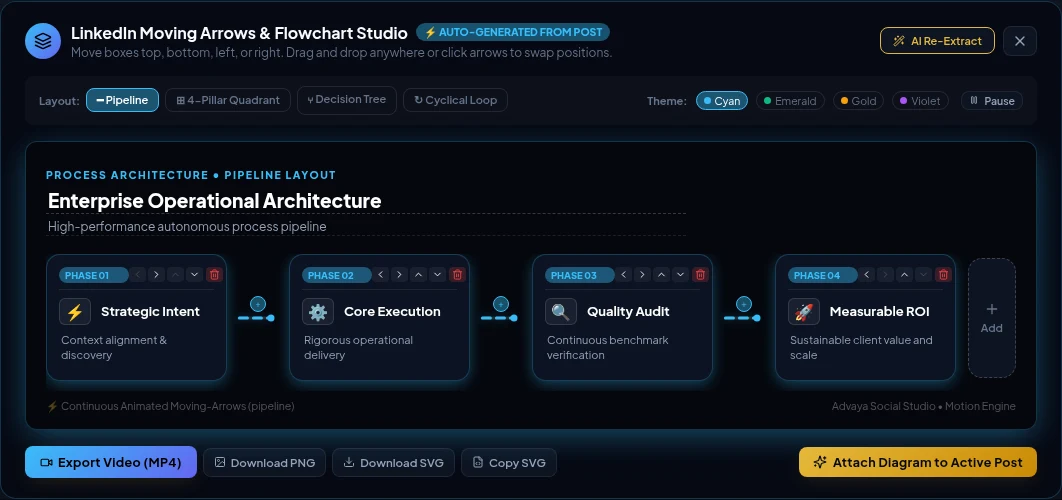Screen dimensions: 1062x500
Task: Click the PHASE 01 label badge
Action: pyautogui.click(x=93, y=275)
